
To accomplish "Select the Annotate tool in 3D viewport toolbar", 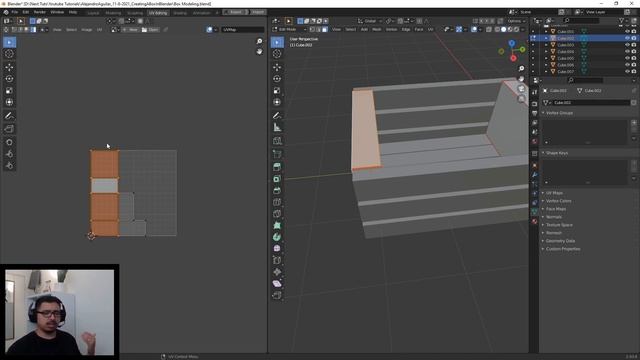I will pyautogui.click(x=277, y=116).
